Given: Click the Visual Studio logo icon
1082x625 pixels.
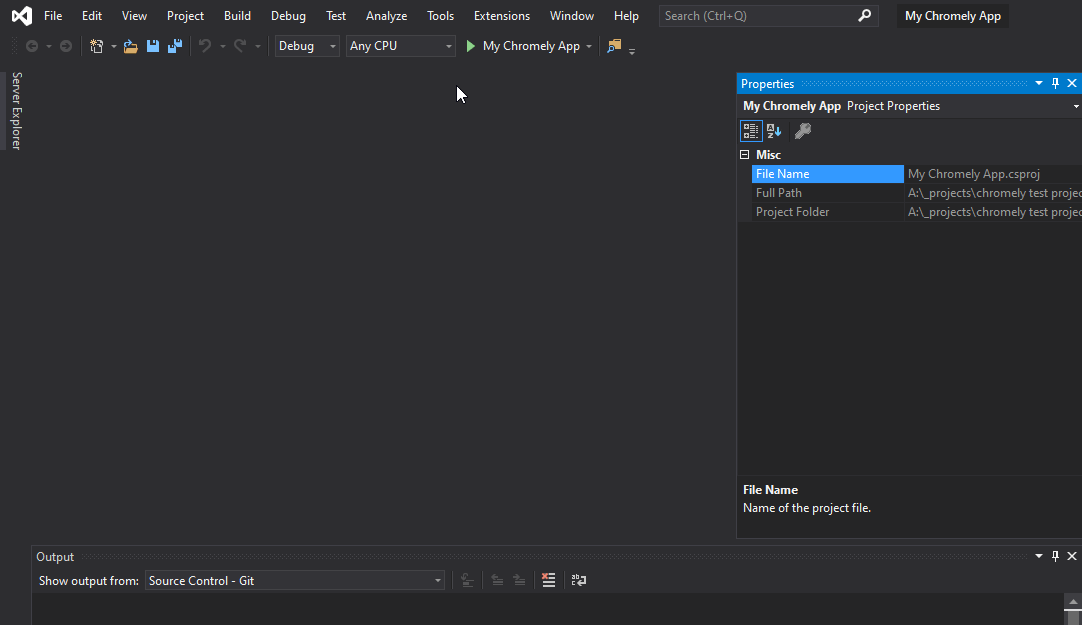Looking at the screenshot, I should pyautogui.click(x=21, y=16).
